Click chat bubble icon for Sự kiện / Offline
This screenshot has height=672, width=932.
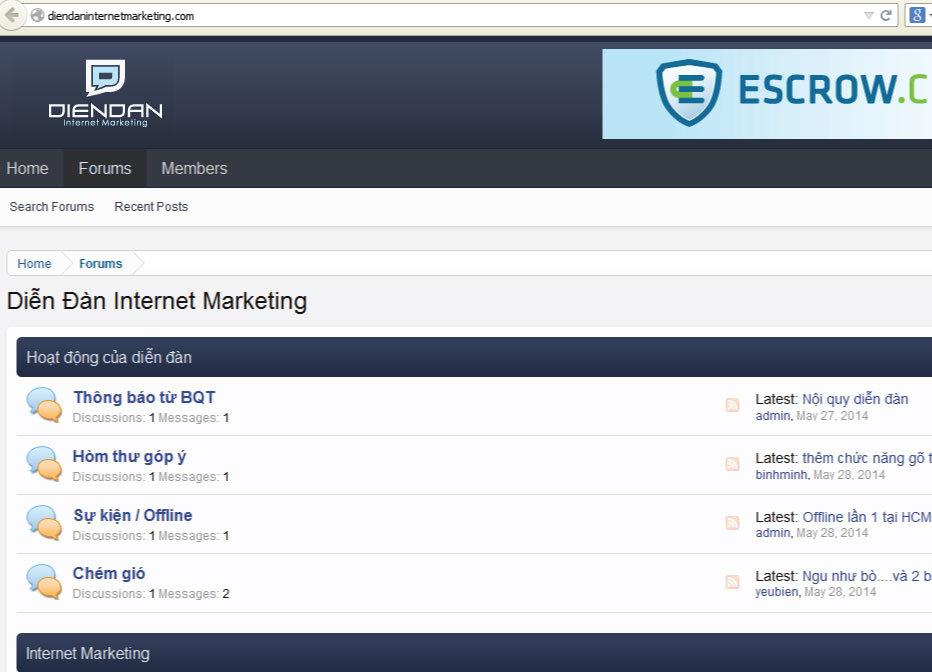pyautogui.click(x=44, y=522)
